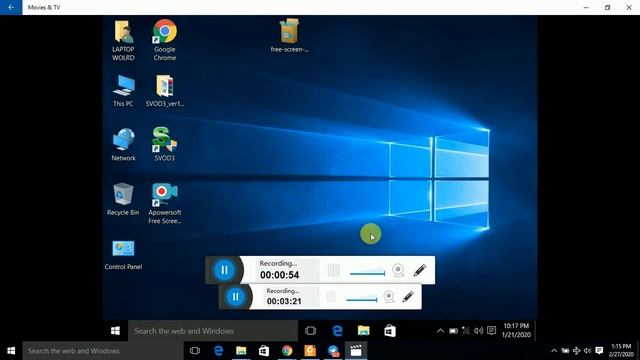This screenshot has width=640, height=360.
Task: Select Apowersoft Free Screen Recorder shortcut
Action: click(165, 203)
